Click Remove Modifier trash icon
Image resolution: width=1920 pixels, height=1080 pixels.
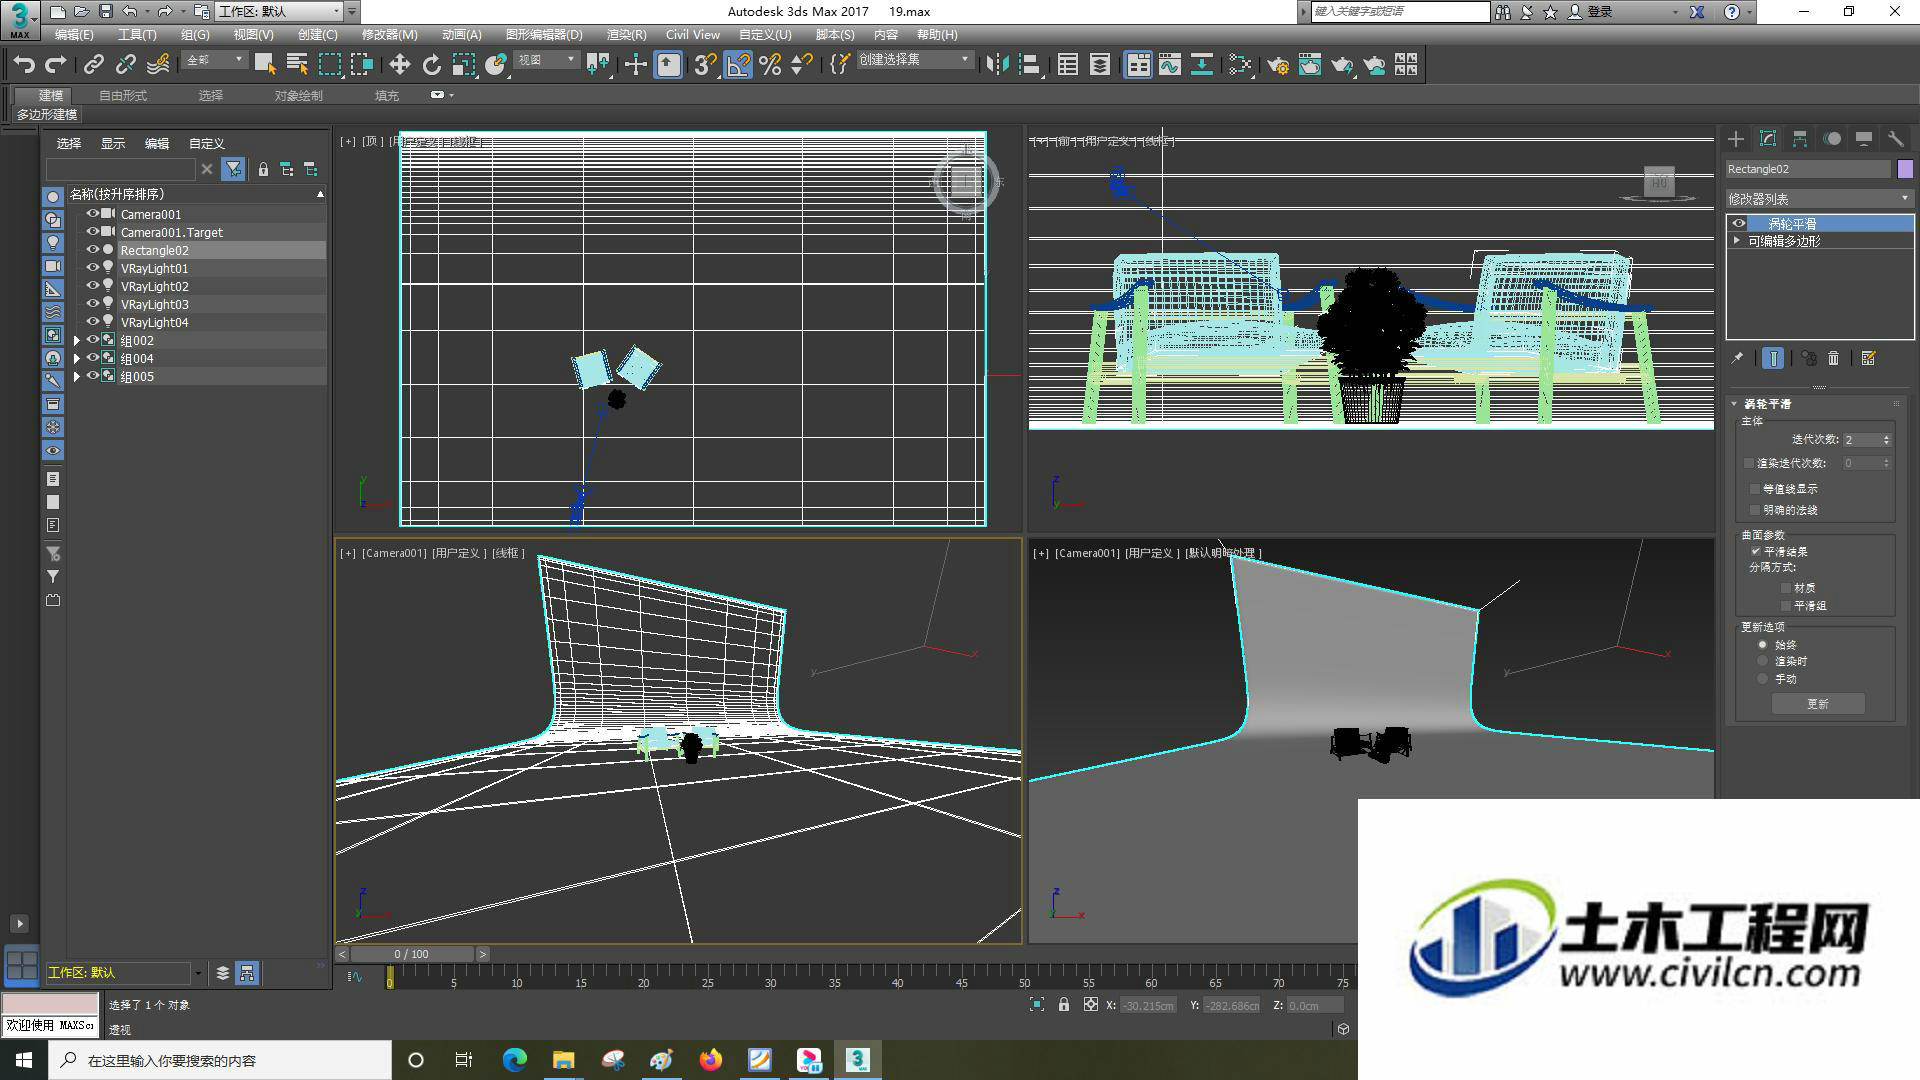(x=1833, y=358)
